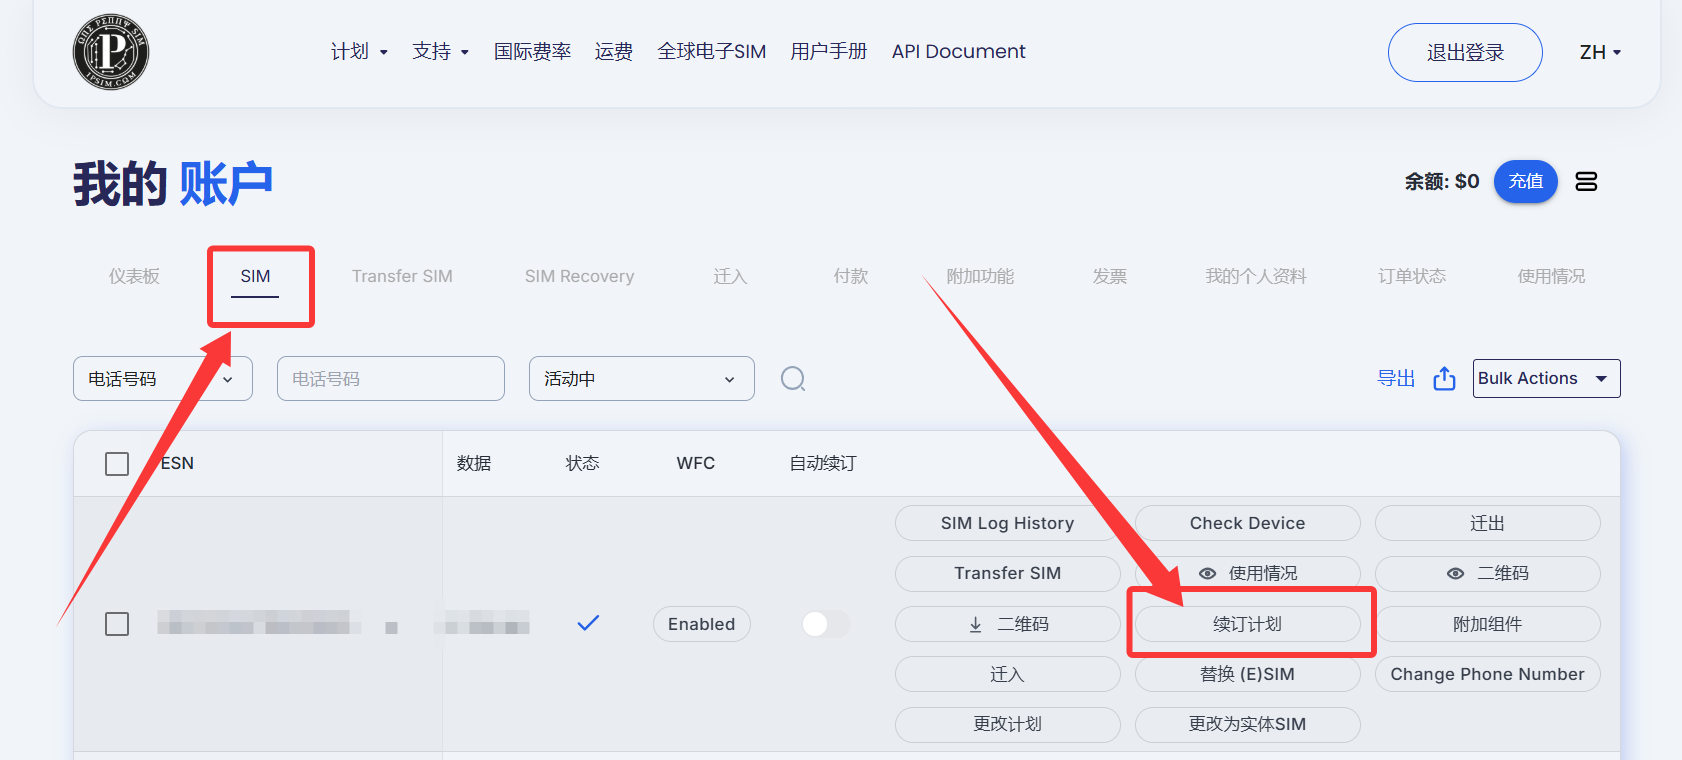Switch to the 仪表板 tab
Viewport: 1682px width, 760px height.
134,276
